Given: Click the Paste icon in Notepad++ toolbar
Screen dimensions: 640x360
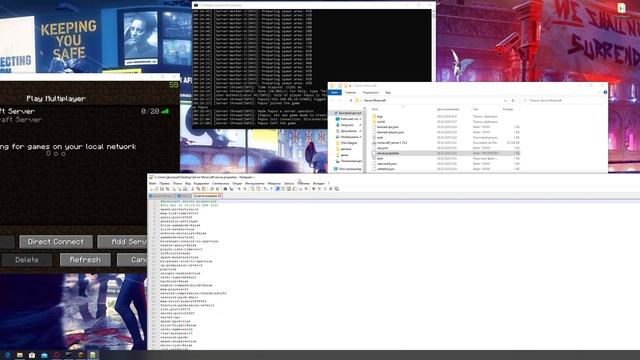Looking at the screenshot, I should coord(203,189).
